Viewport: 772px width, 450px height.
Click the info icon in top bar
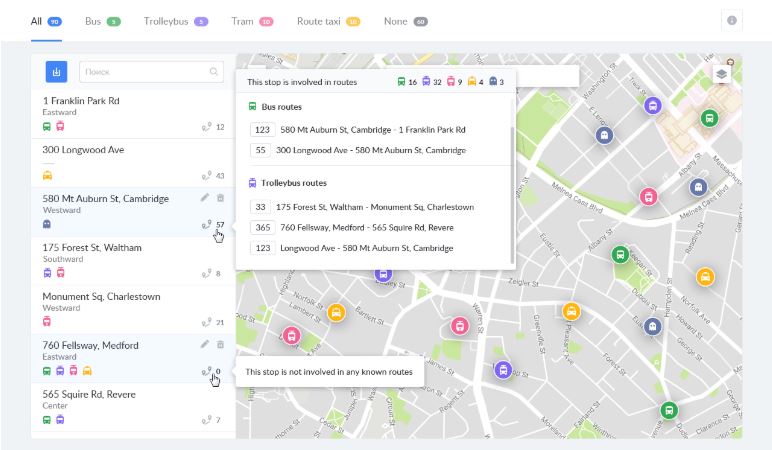coord(731,20)
